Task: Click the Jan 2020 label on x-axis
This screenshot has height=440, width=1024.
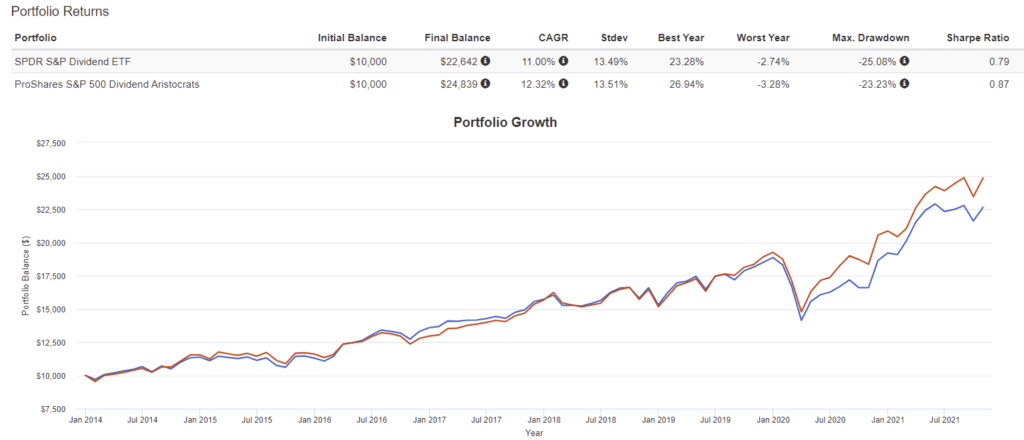Action: pos(772,421)
